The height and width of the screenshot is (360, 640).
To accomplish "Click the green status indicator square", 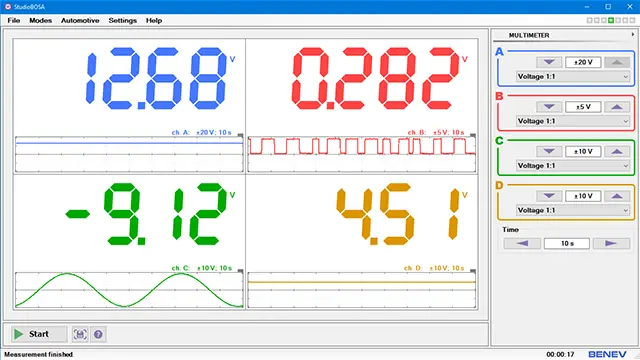I will (x=611, y=20).
